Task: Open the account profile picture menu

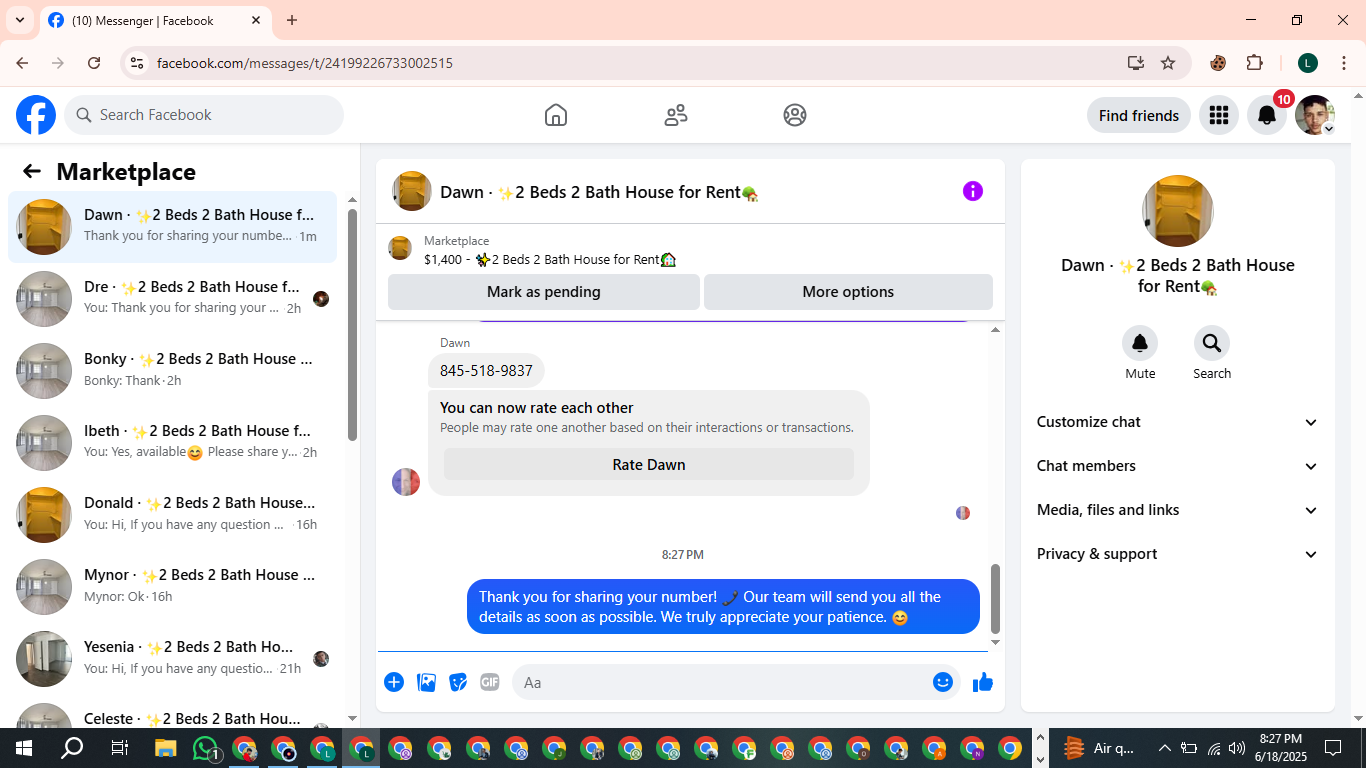Action: coord(1315,115)
